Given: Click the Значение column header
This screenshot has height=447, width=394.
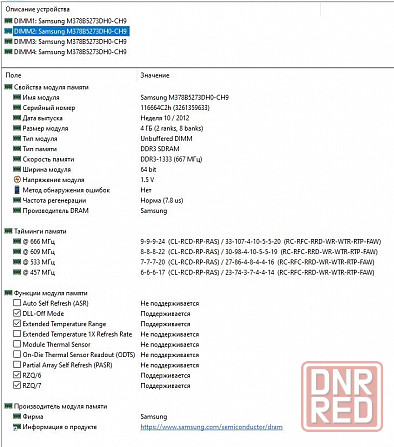Looking at the screenshot, I should coord(155,76).
